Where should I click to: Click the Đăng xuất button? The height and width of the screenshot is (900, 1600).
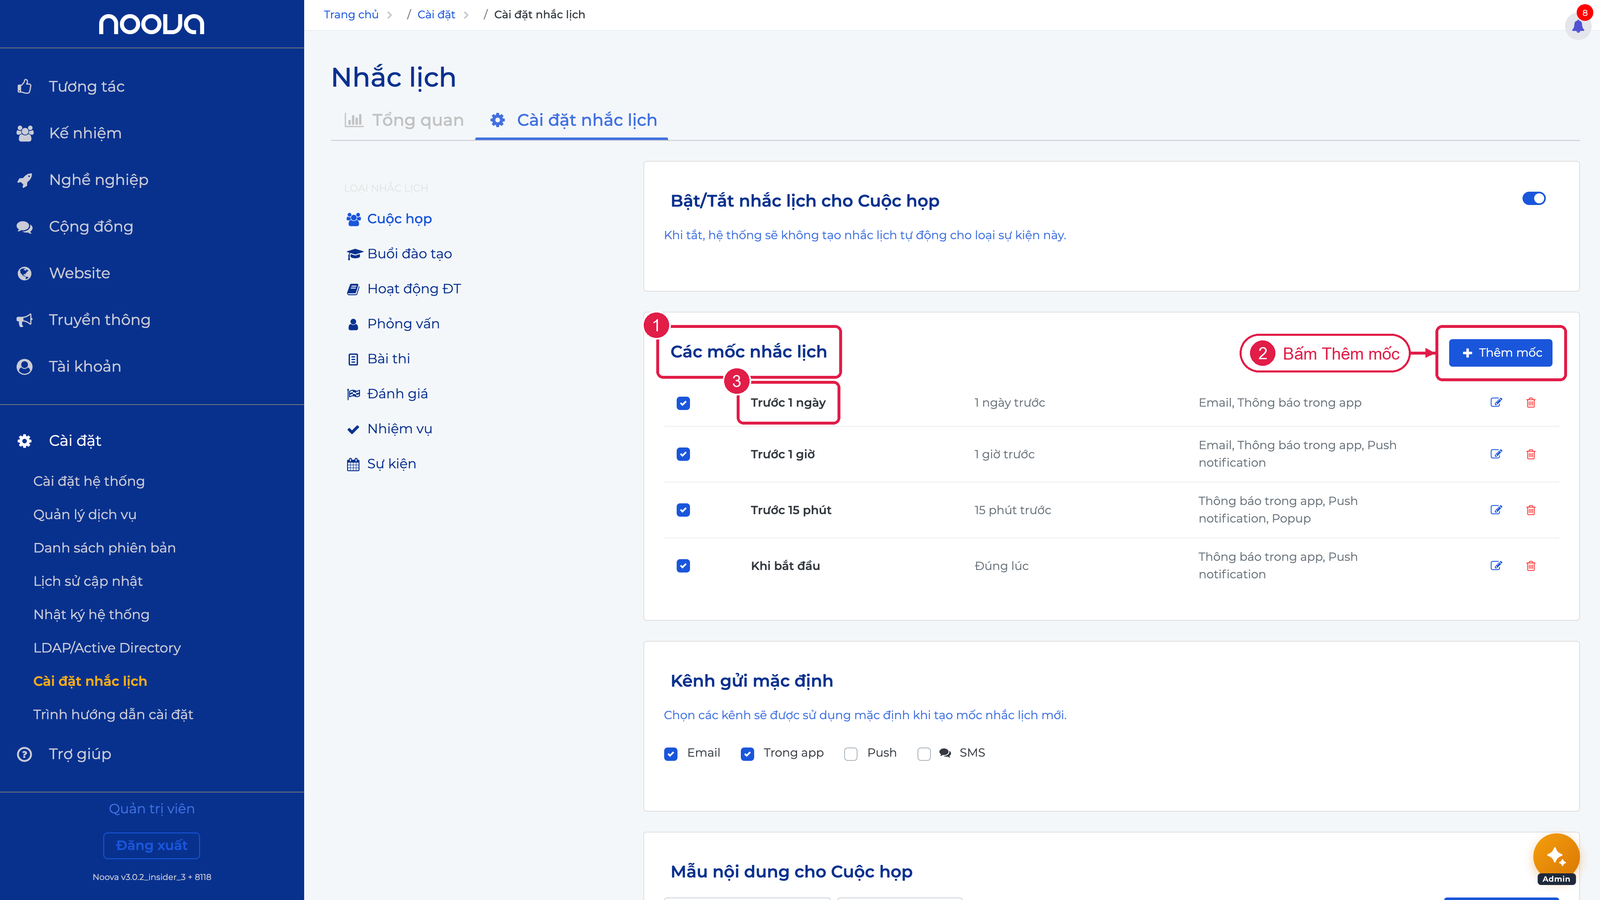click(x=152, y=846)
